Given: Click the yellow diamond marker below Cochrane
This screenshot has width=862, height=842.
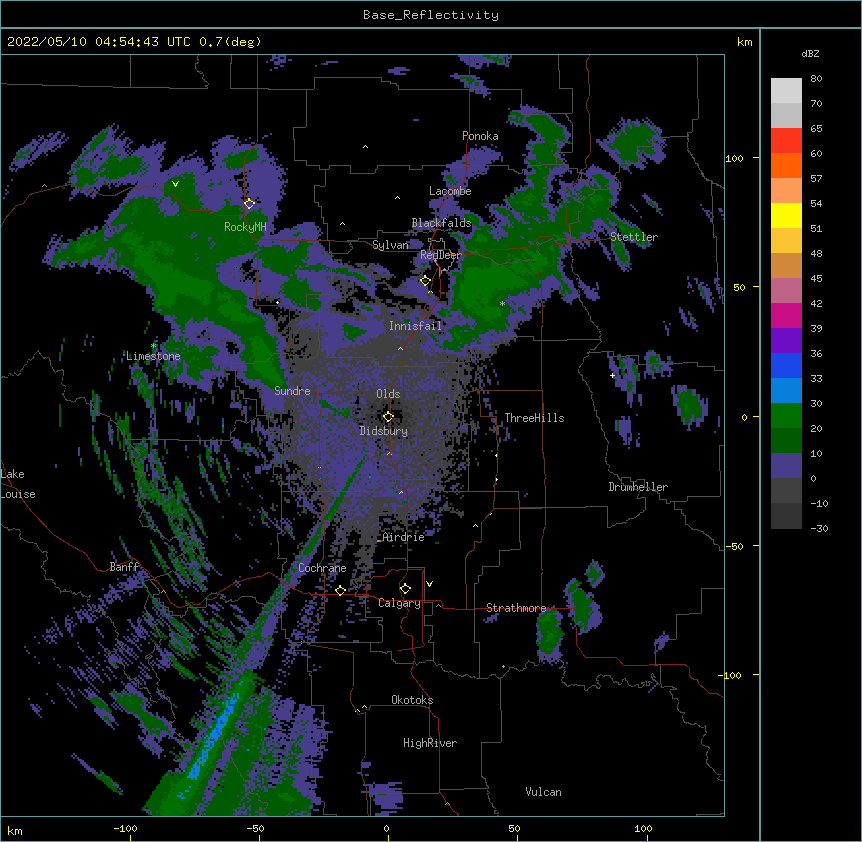Looking at the screenshot, I should point(340,590).
